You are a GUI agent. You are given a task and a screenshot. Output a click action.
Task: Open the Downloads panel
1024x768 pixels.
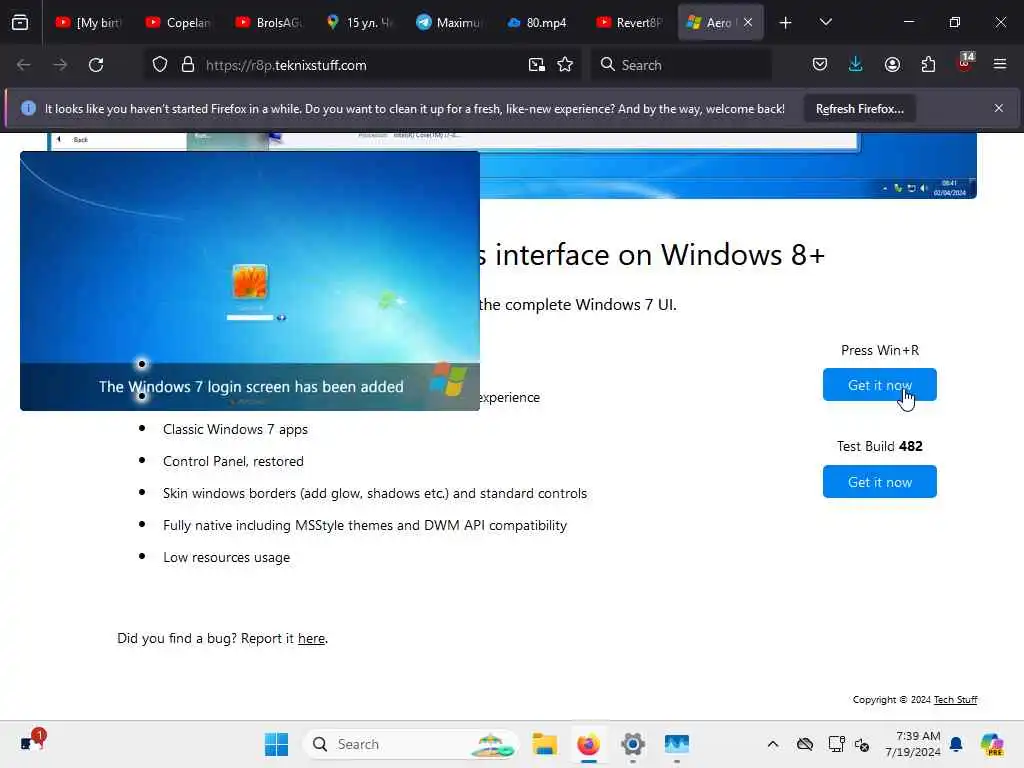(x=856, y=65)
